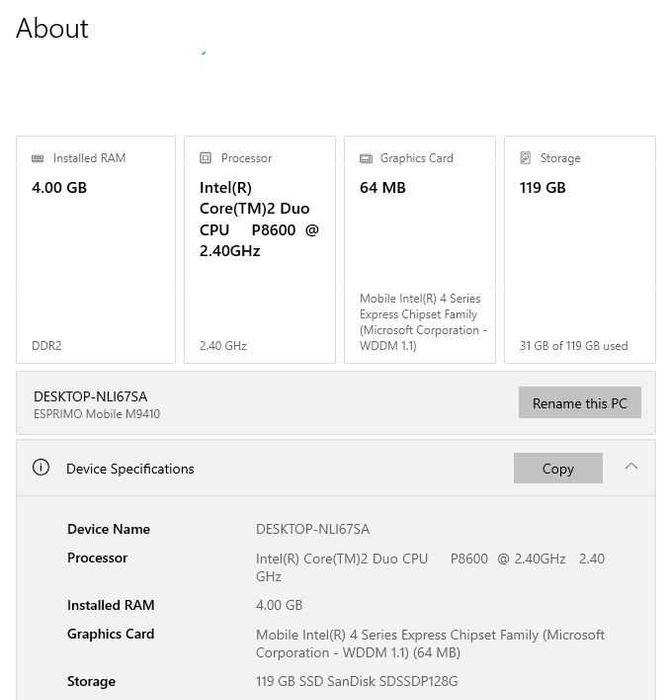Click the processor value in specifications list

(x=430, y=567)
